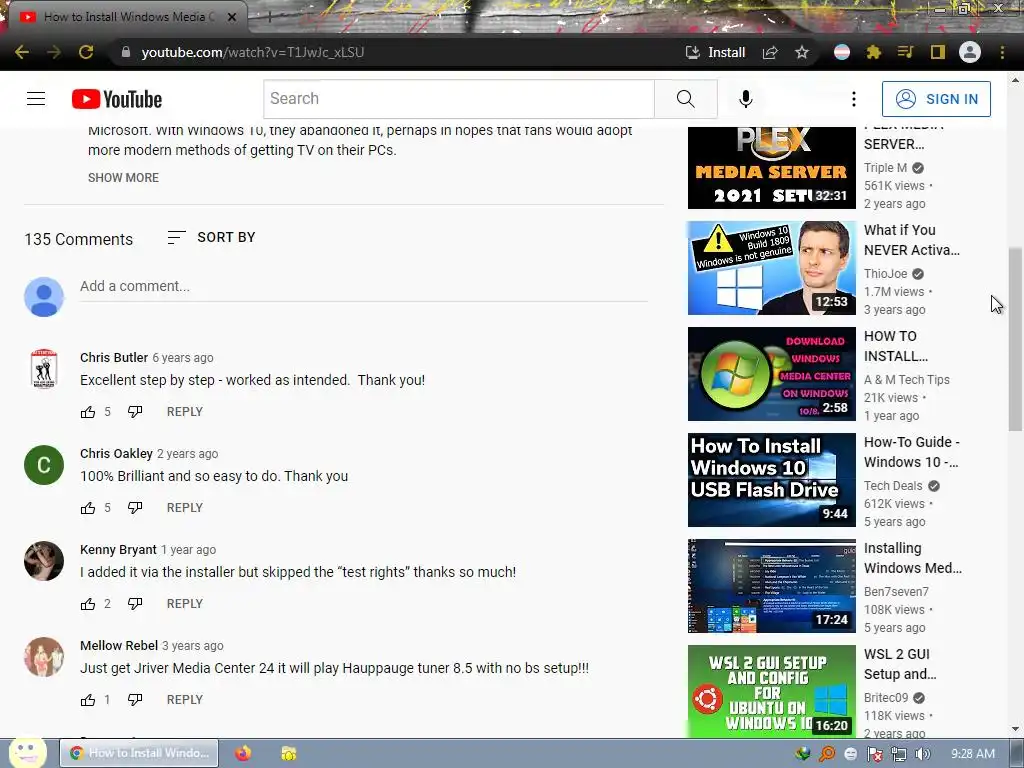The image size is (1024, 768).
Task: Click the ThioJoe channel name
Action: pyautogui.click(x=886, y=274)
